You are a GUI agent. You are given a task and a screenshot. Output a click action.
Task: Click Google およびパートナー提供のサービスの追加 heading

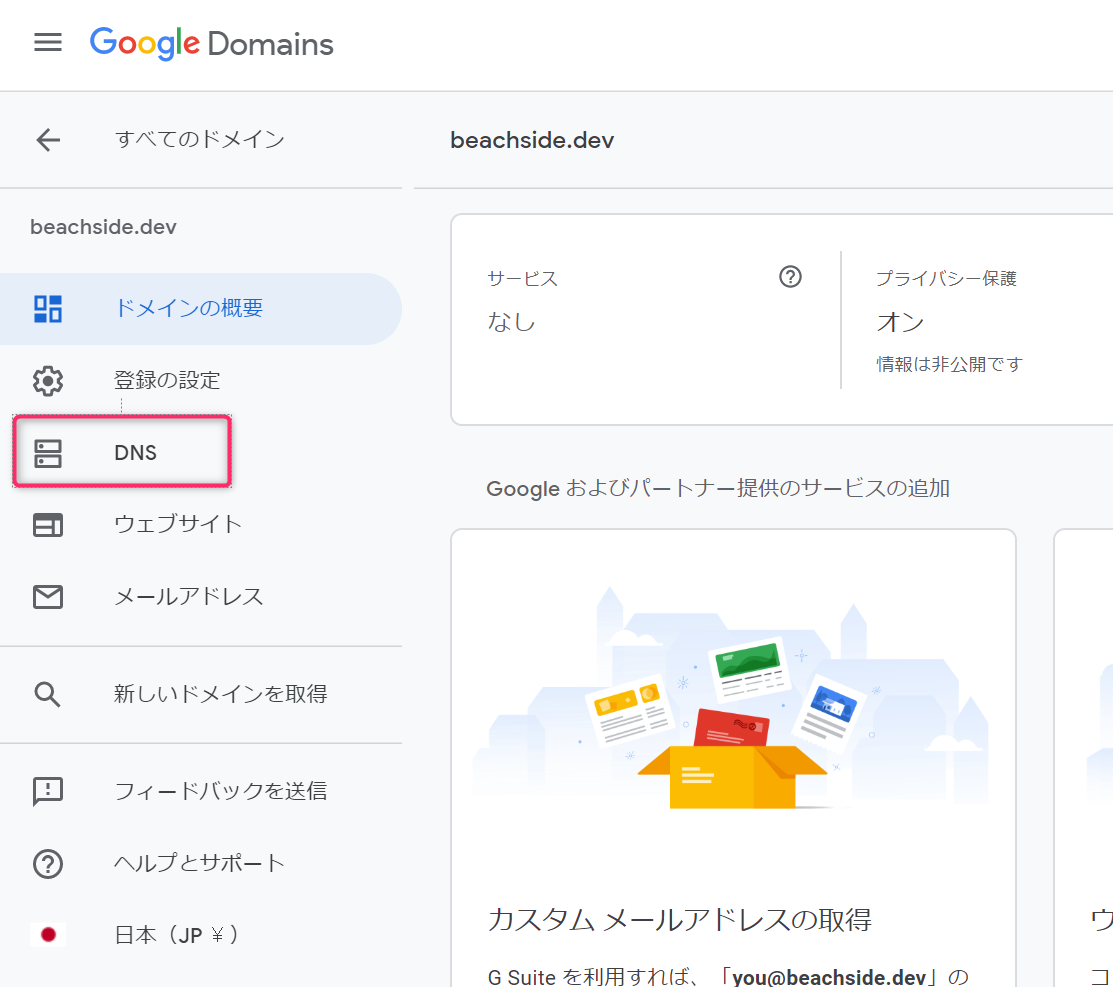pyautogui.click(x=718, y=489)
